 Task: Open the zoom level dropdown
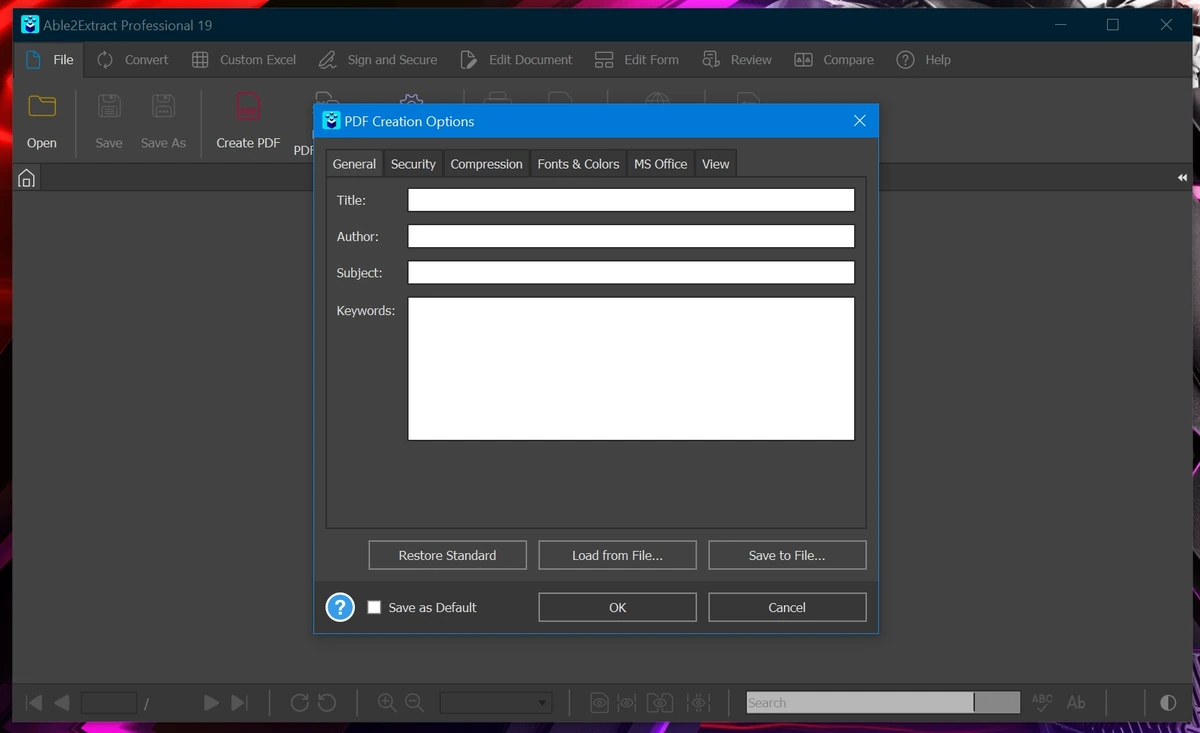[496, 703]
